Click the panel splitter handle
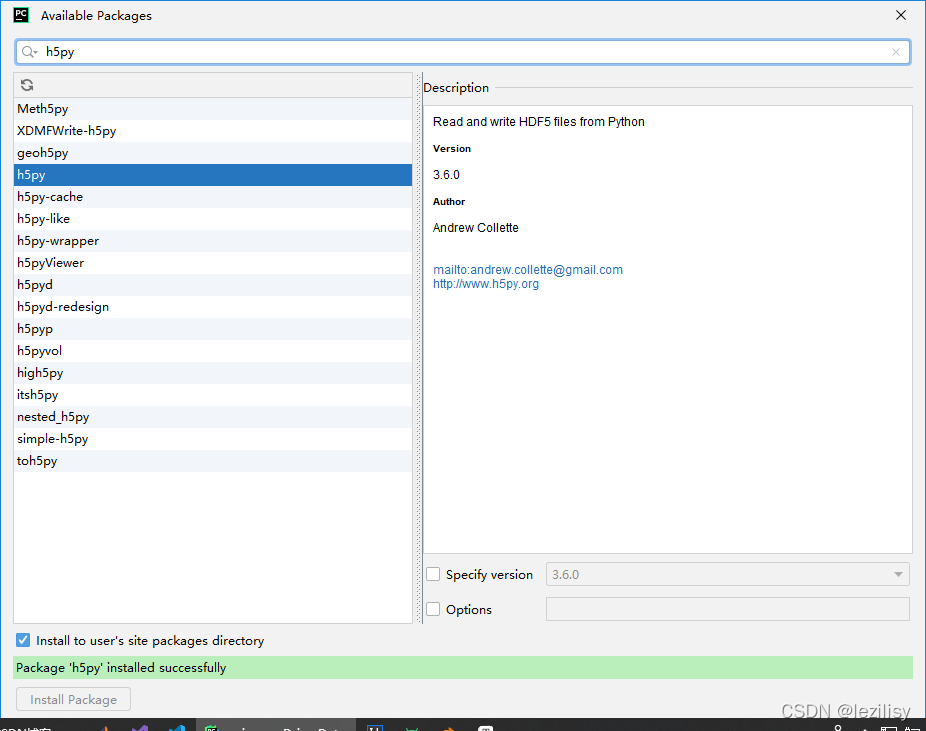Image resolution: width=926 pixels, height=731 pixels. coord(419,348)
